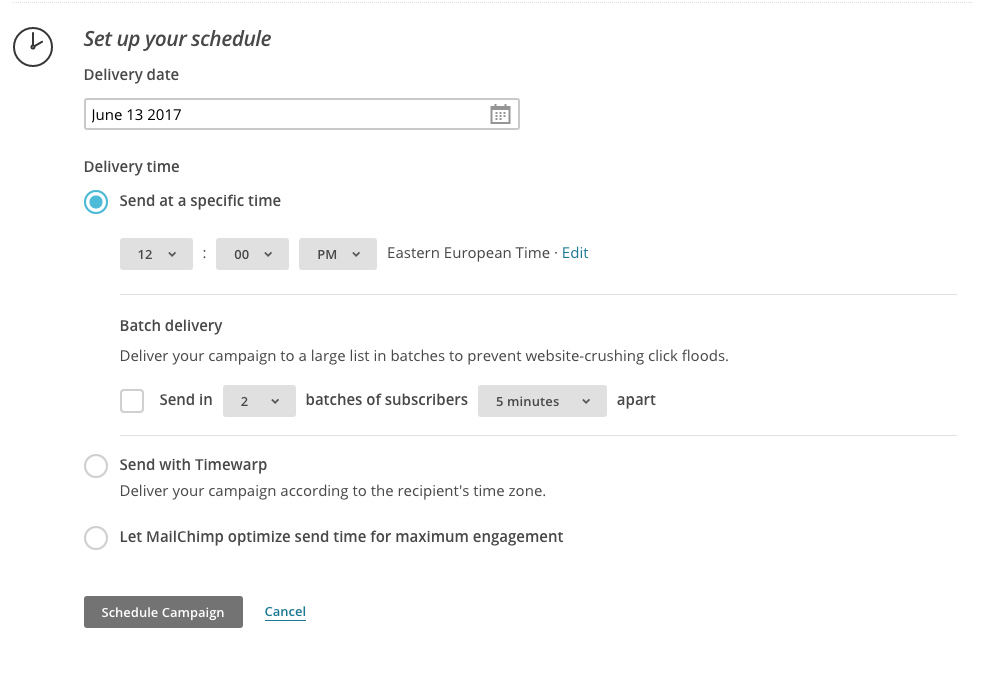
Task: Open the calendar date picker icon
Action: [x=500, y=114]
